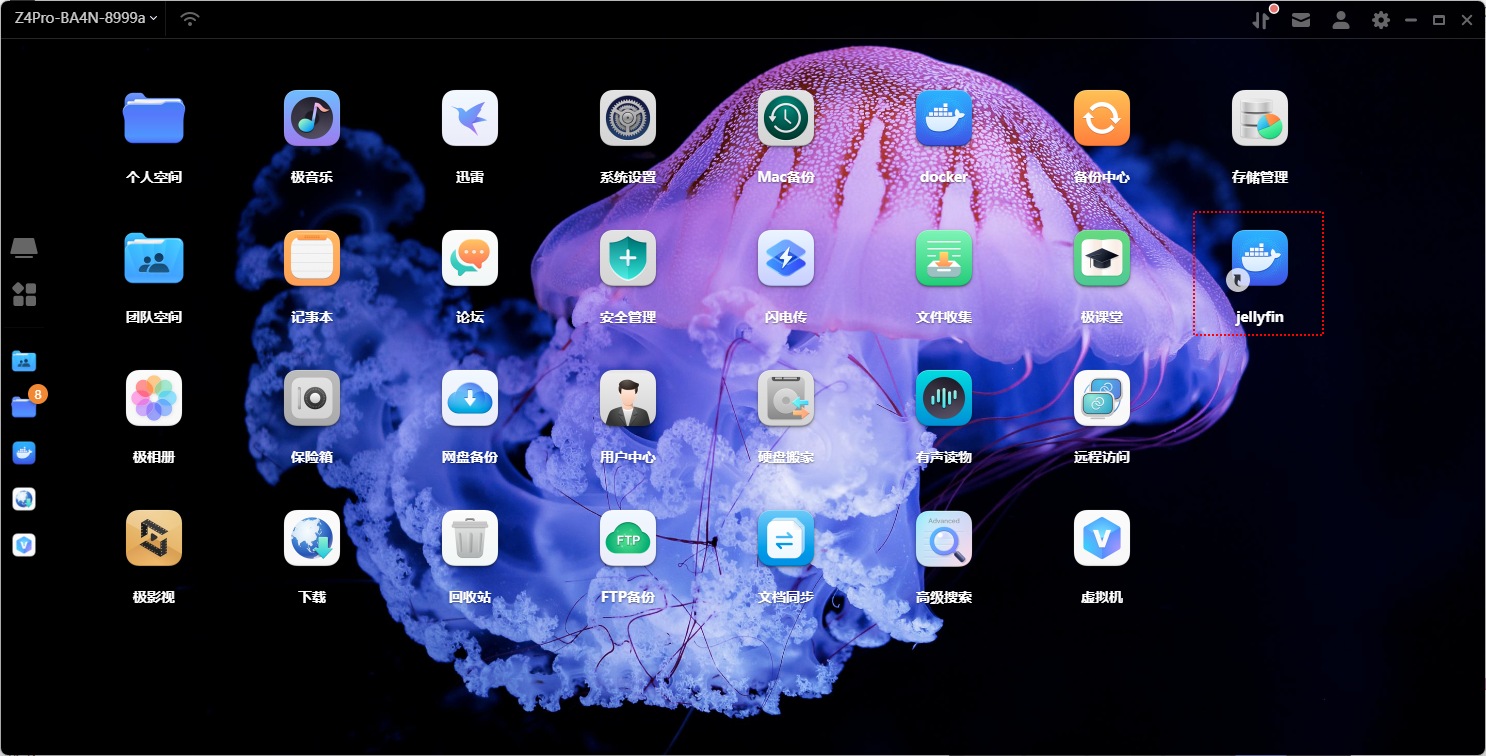Launch the 闪电传 transfer app
This screenshot has height=756, width=1486.
[786, 259]
